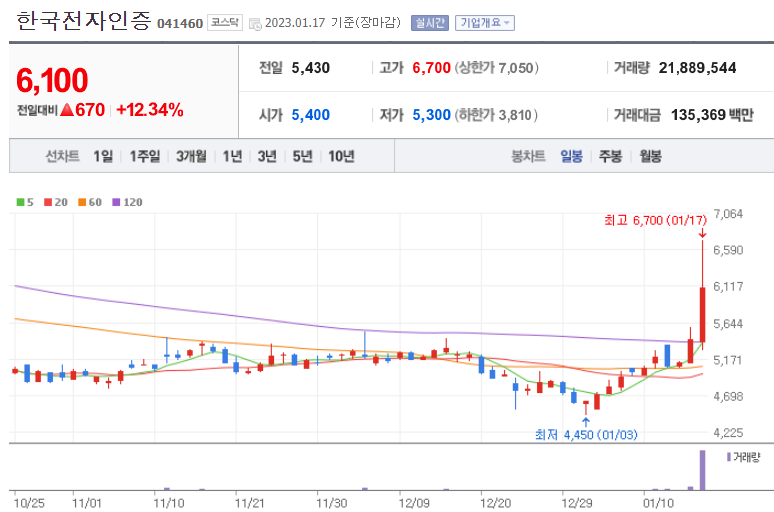Click the orange 60-day moving average swatch
Image resolution: width=774 pixels, height=512 pixels.
82,202
